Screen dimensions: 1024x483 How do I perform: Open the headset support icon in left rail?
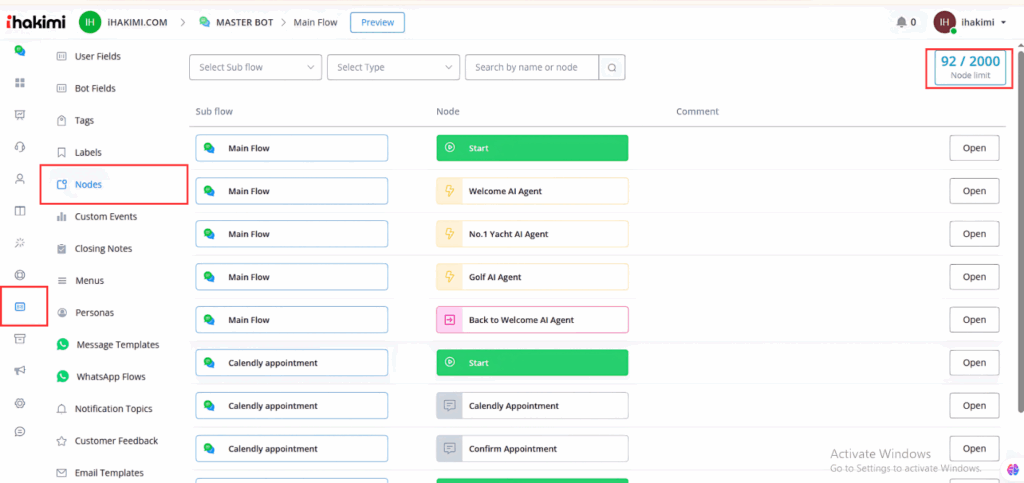pyautogui.click(x=20, y=147)
